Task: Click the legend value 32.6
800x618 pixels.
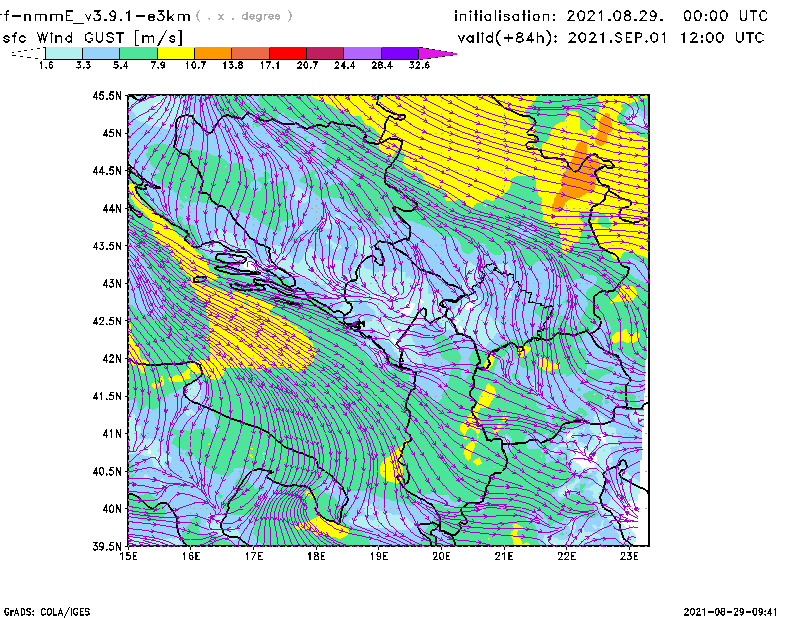Action: [x=419, y=65]
